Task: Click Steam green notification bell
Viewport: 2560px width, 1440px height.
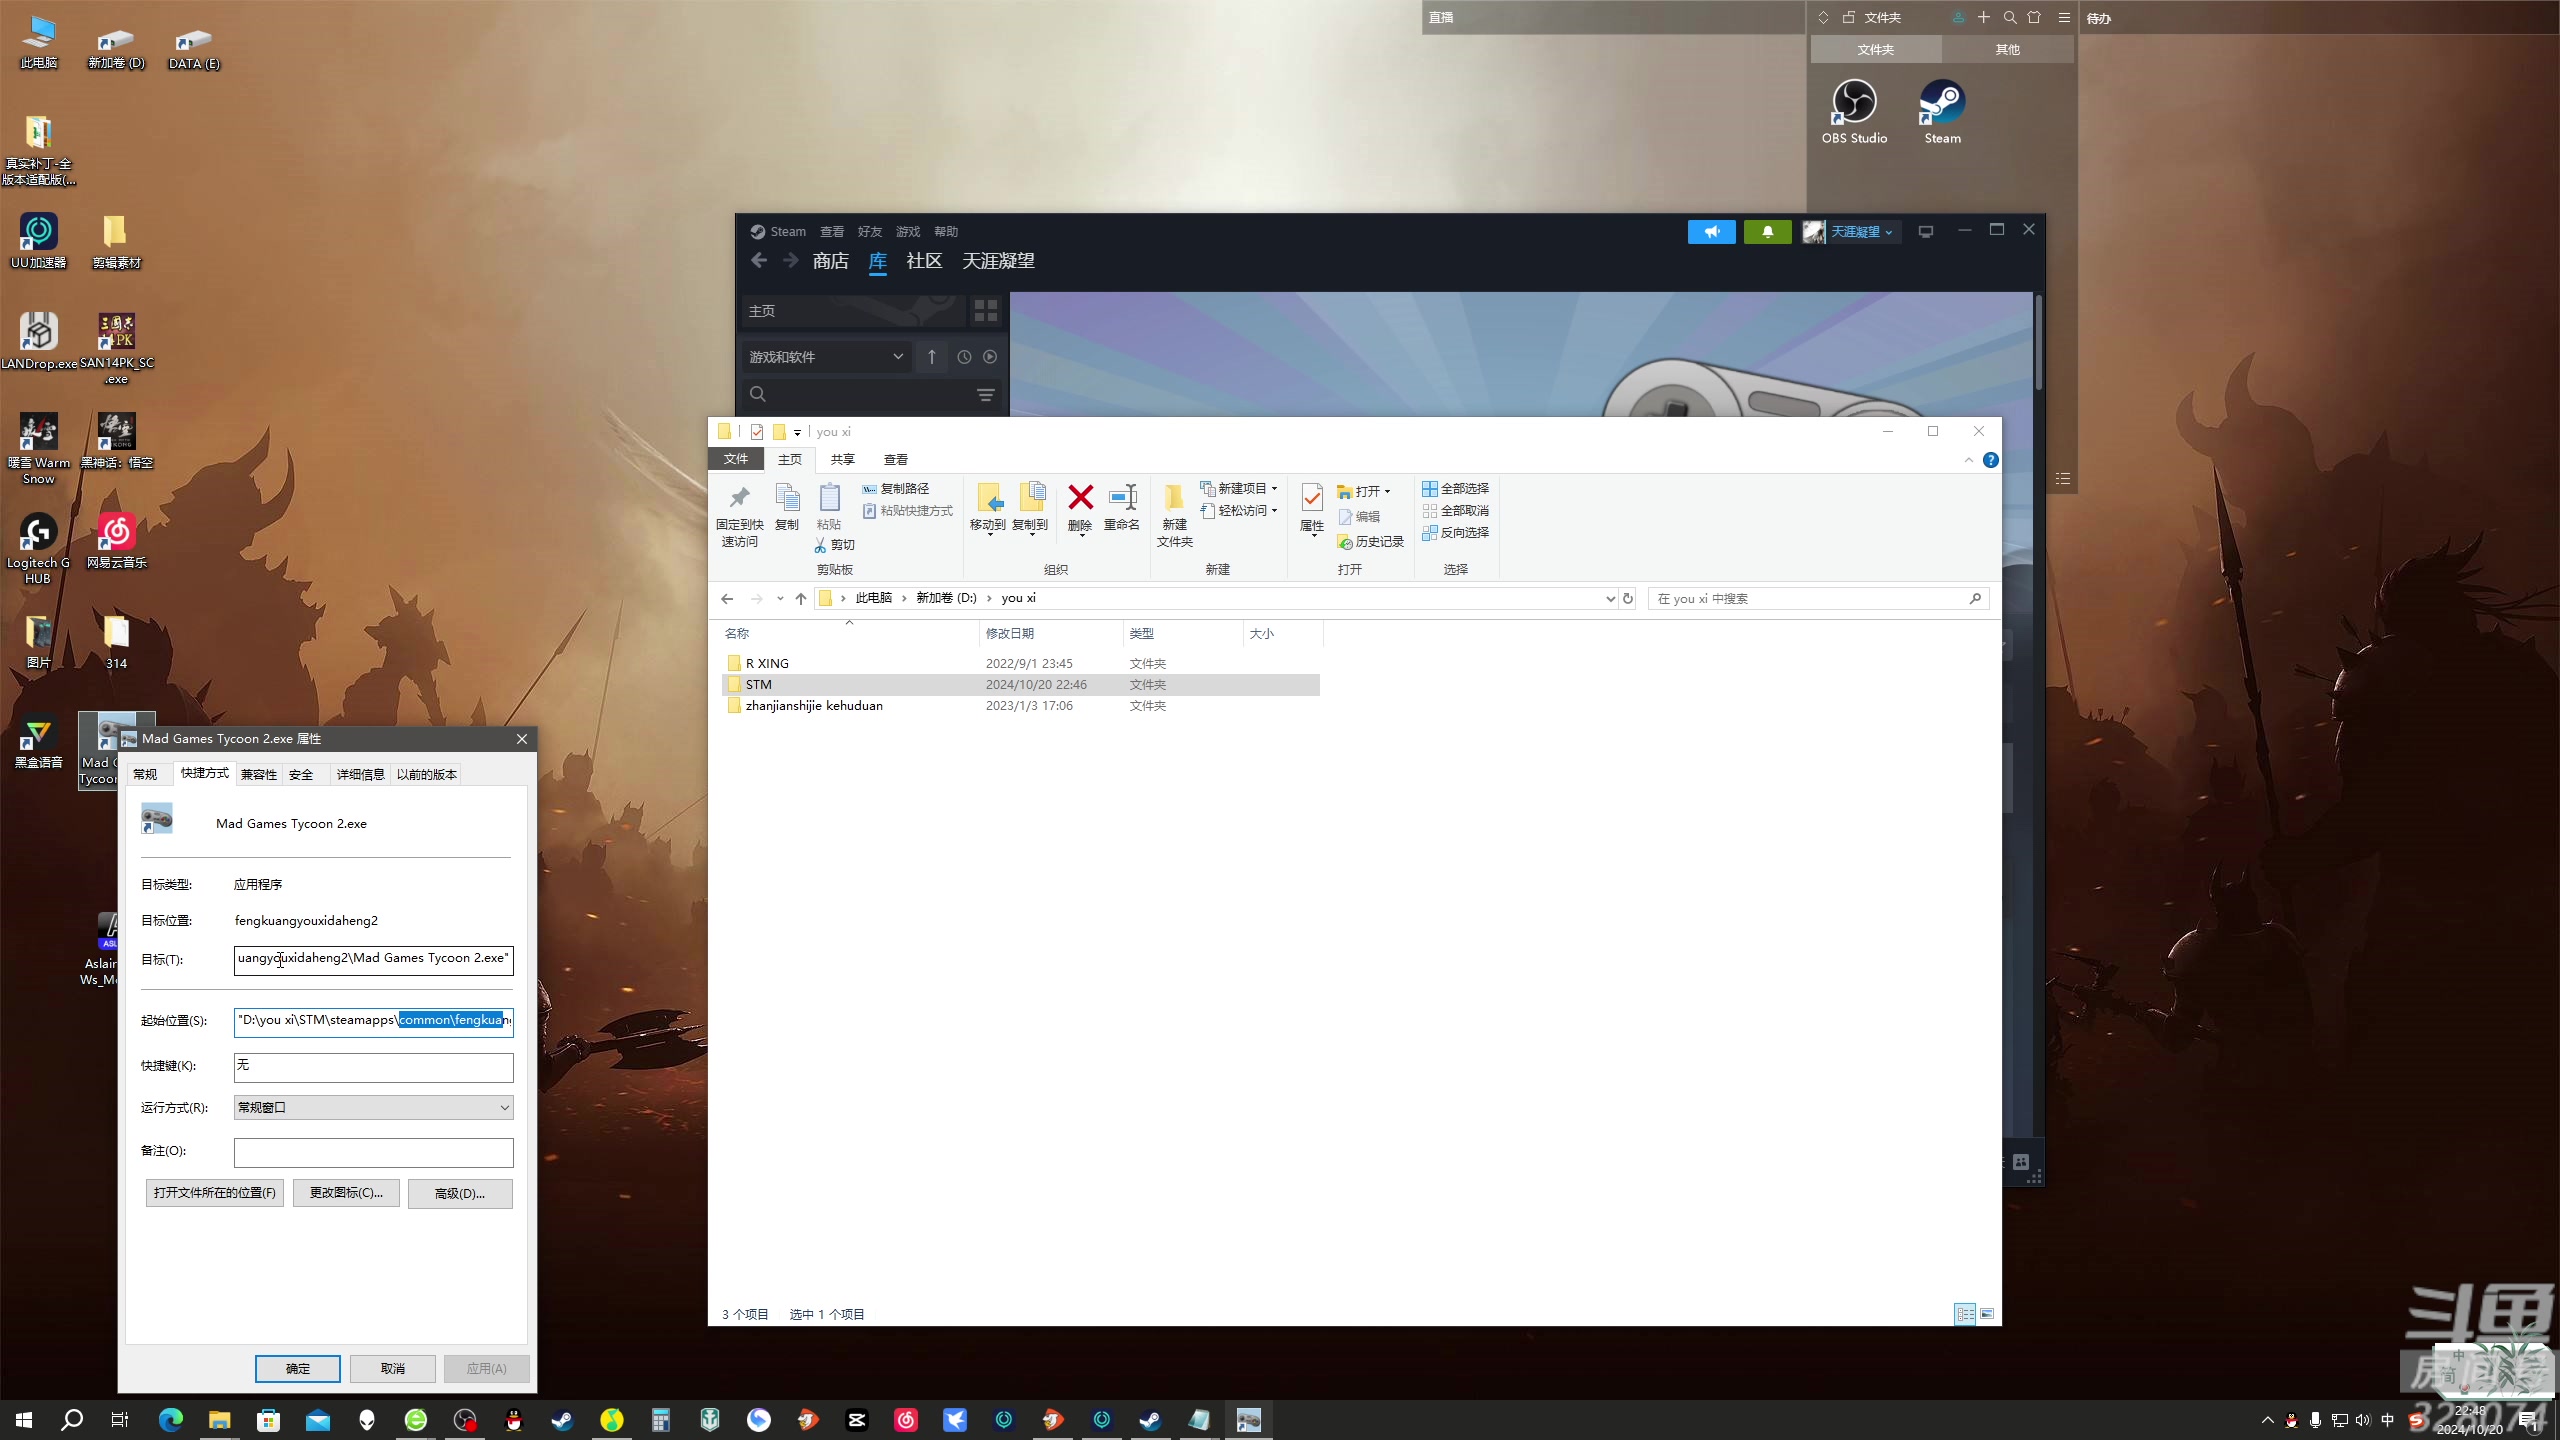Action: (x=1767, y=232)
